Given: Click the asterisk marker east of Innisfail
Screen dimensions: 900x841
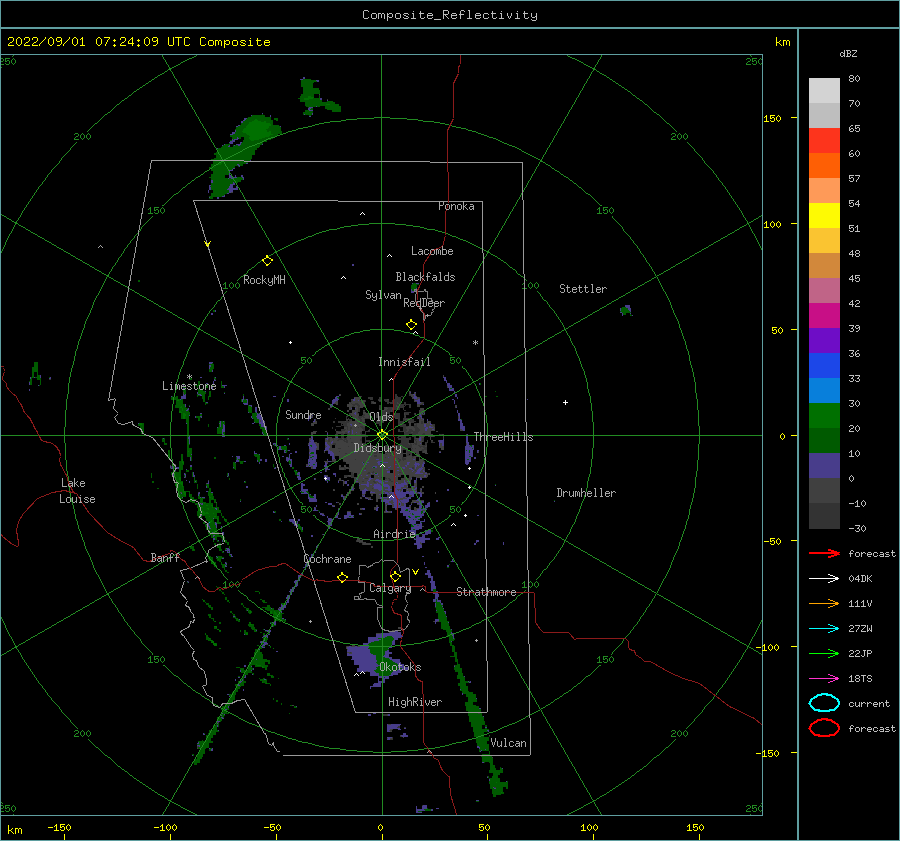Looking at the screenshot, I should [x=475, y=343].
